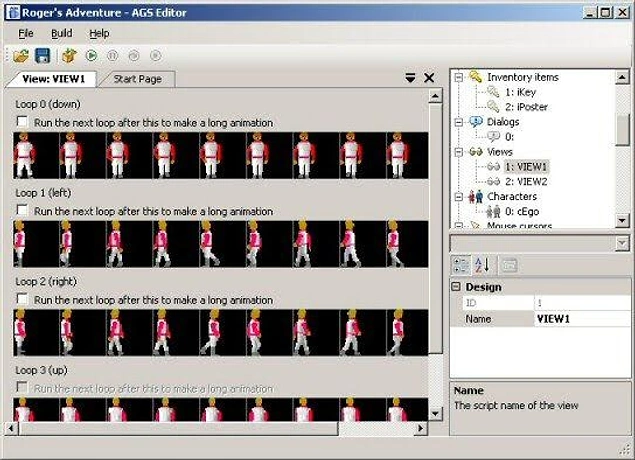Sort properties alphabetically with A-Z icon
This screenshot has width=635, height=460.
pos(482,265)
